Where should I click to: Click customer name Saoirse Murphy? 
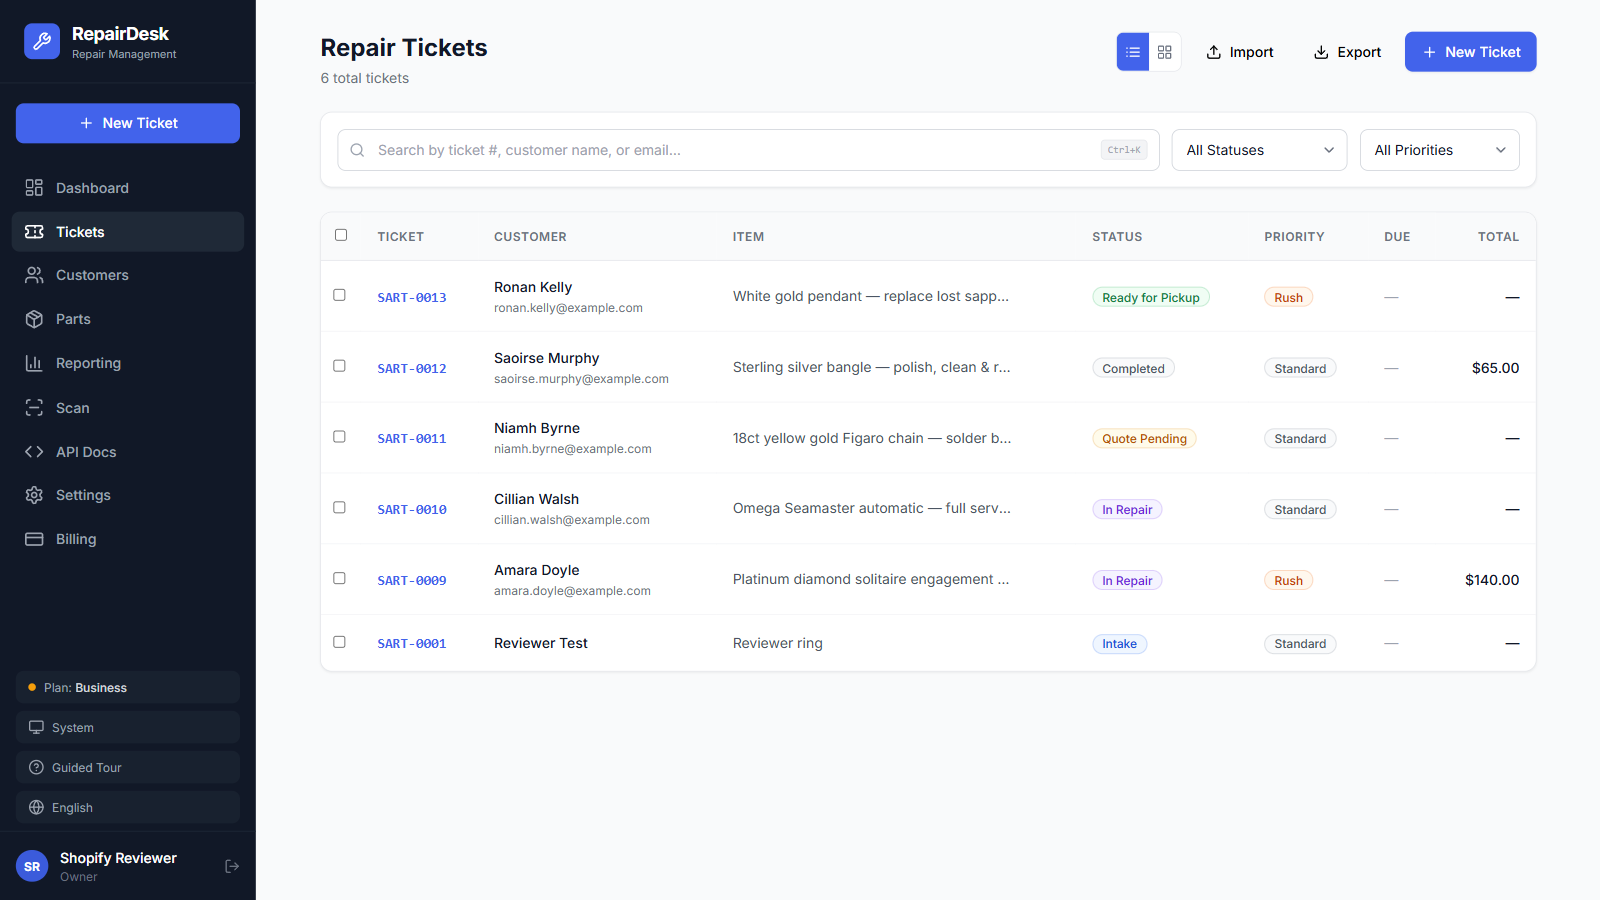tap(547, 358)
